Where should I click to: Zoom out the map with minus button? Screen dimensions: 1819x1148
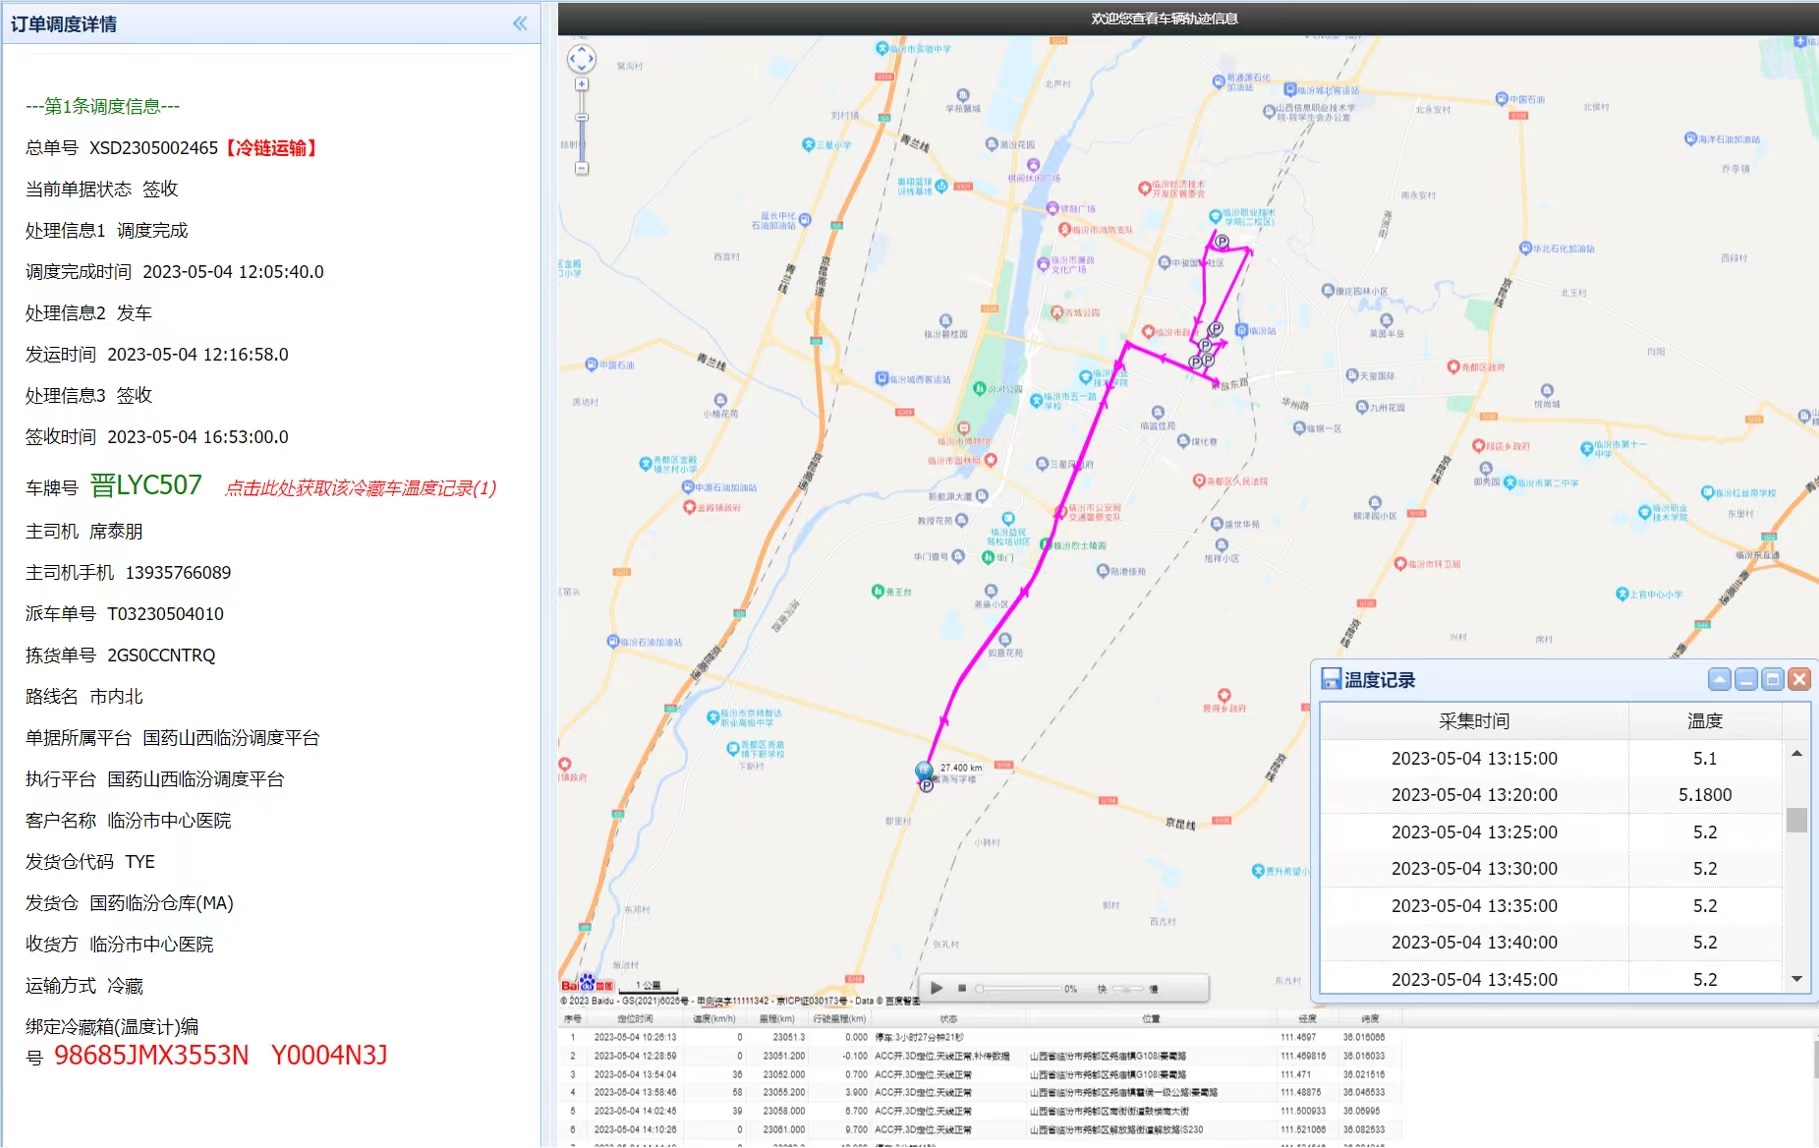[x=582, y=168]
